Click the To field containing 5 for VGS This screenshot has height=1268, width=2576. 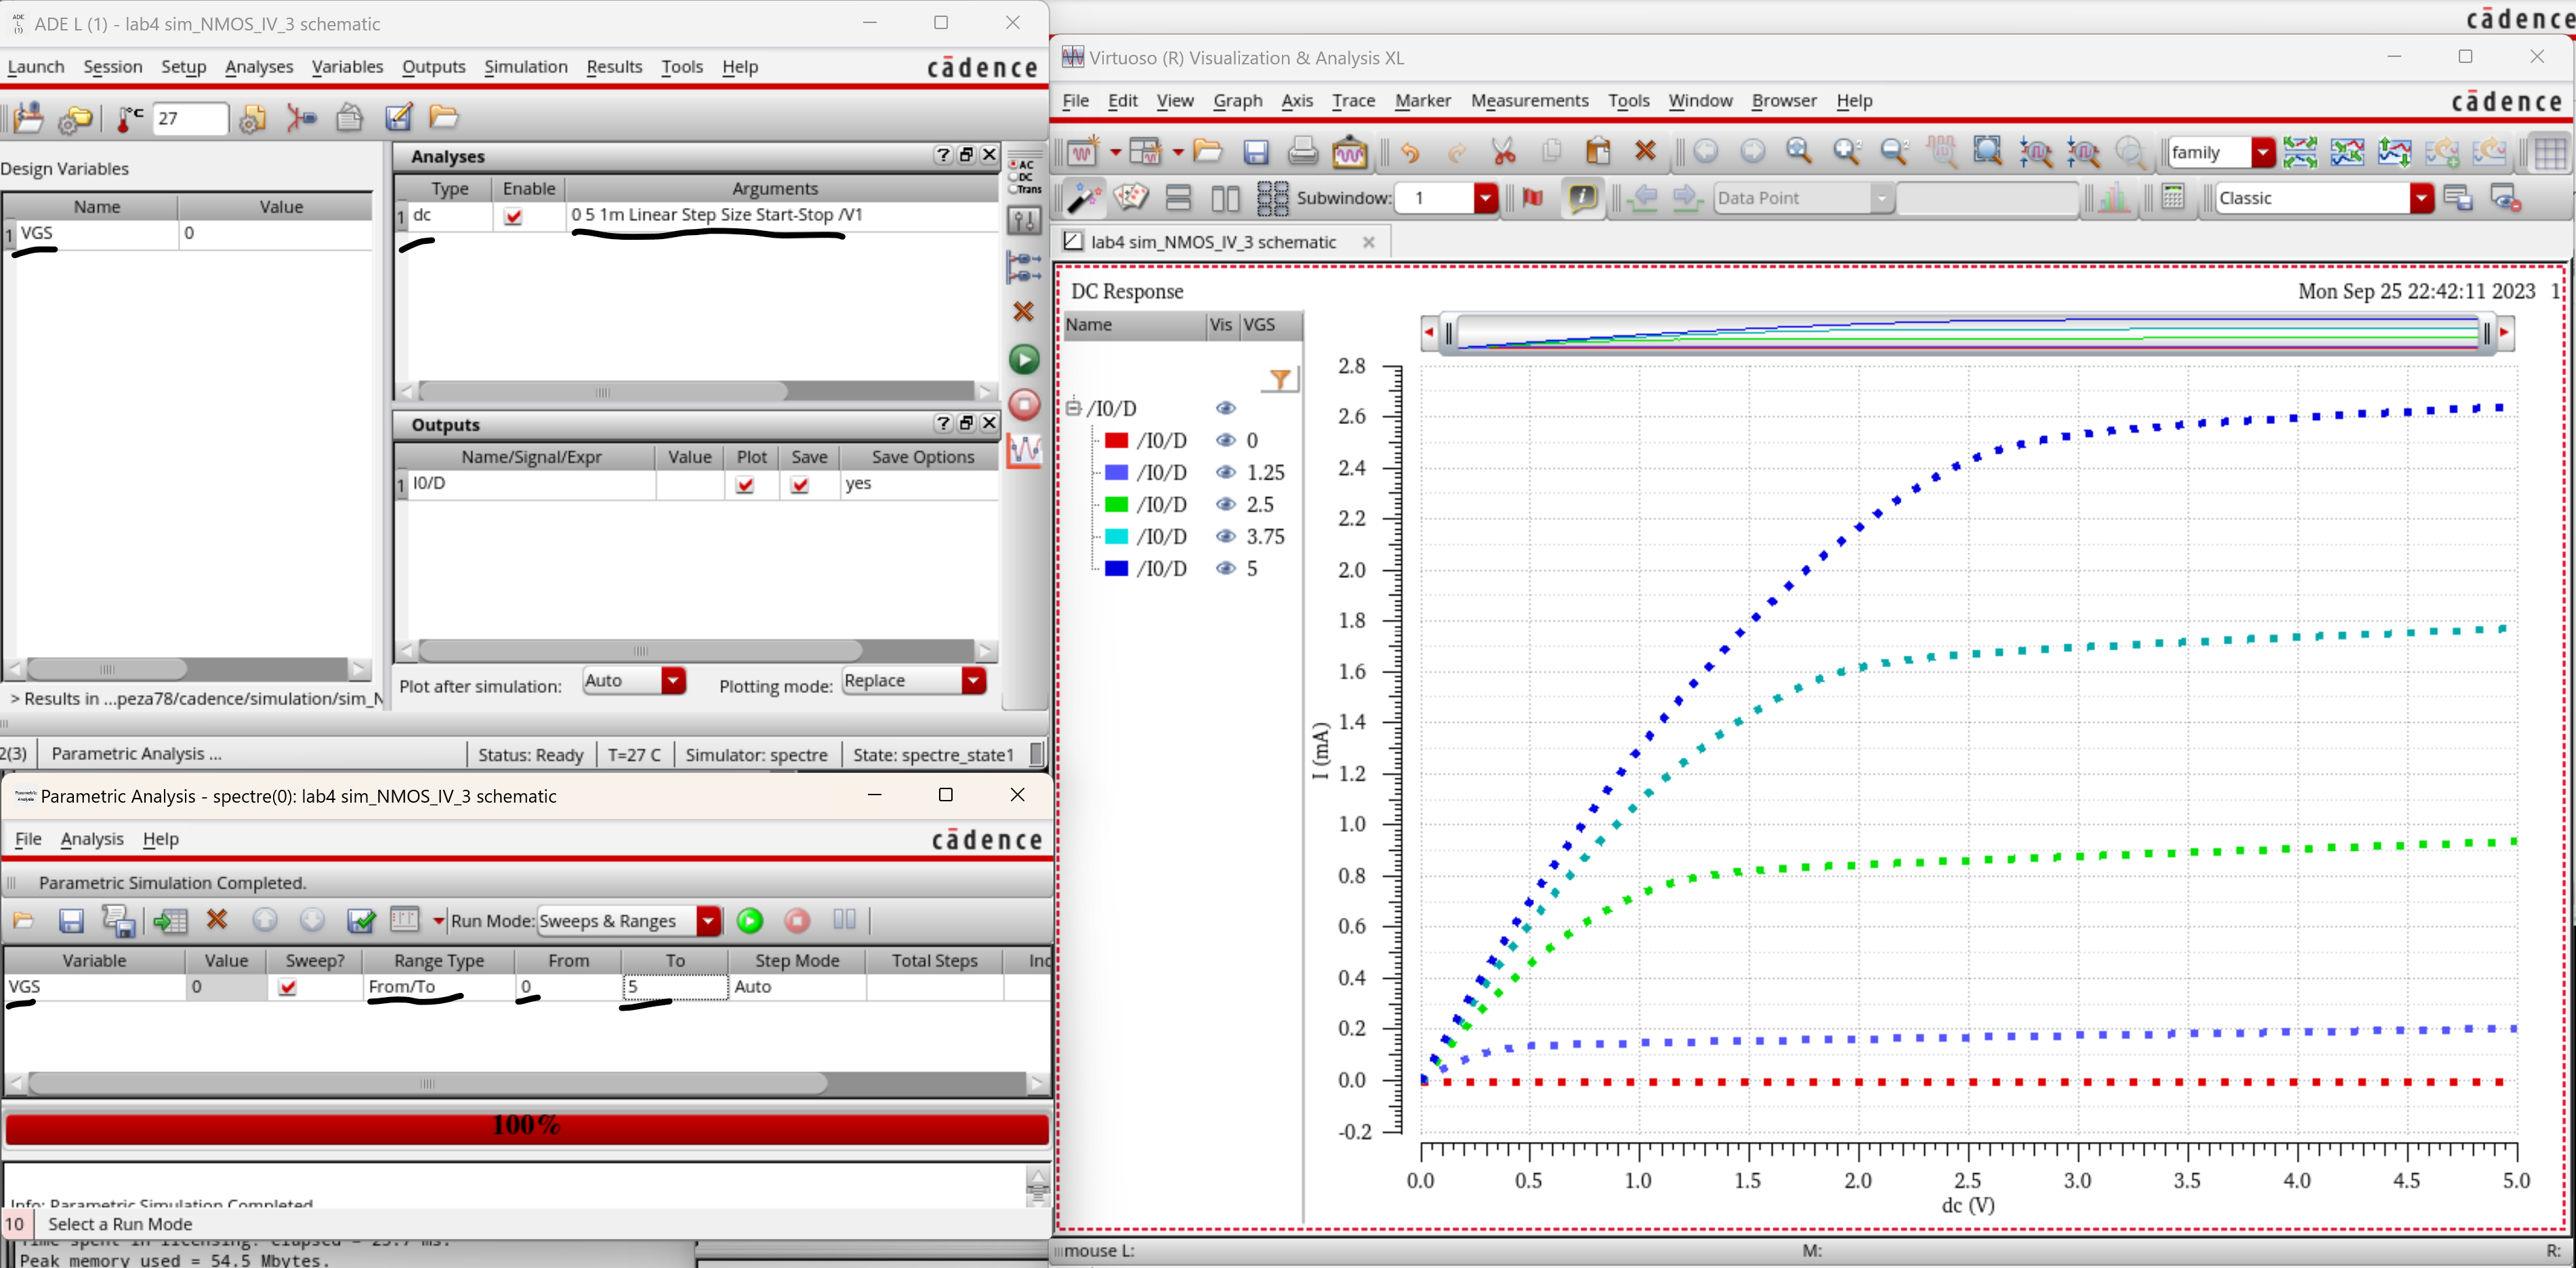click(674, 987)
